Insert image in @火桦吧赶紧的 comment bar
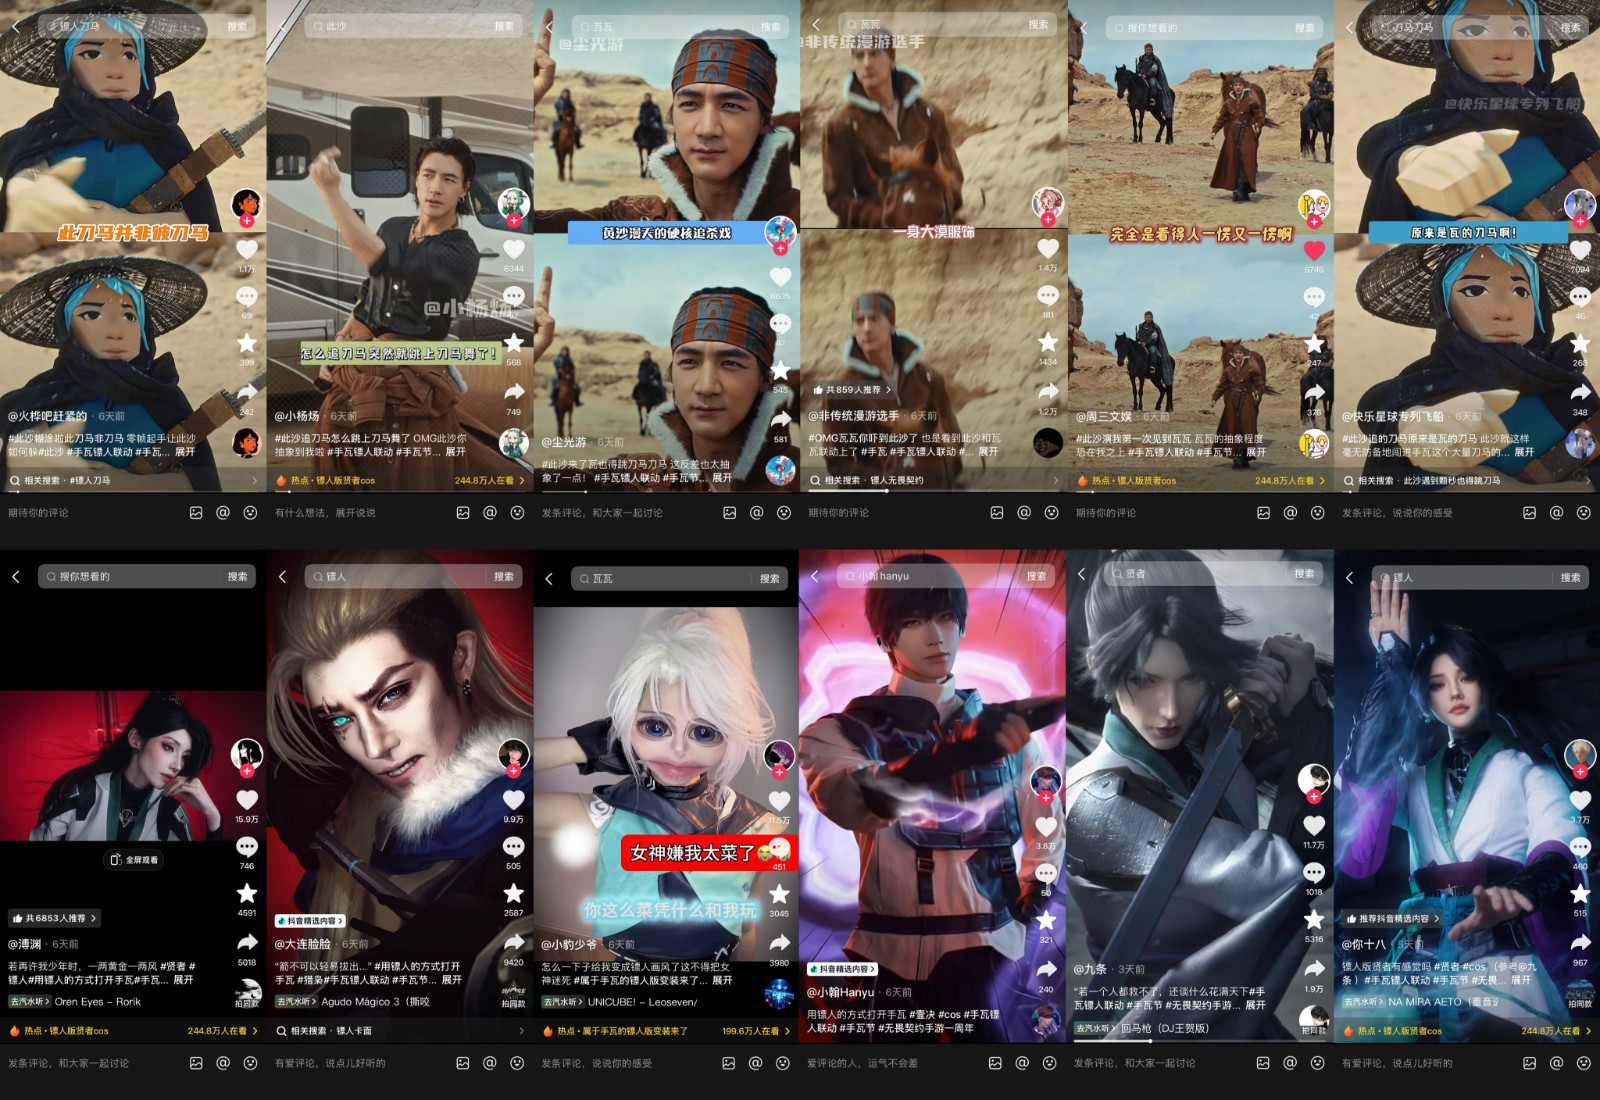Screen dimensions: 1600x1100 (196, 512)
